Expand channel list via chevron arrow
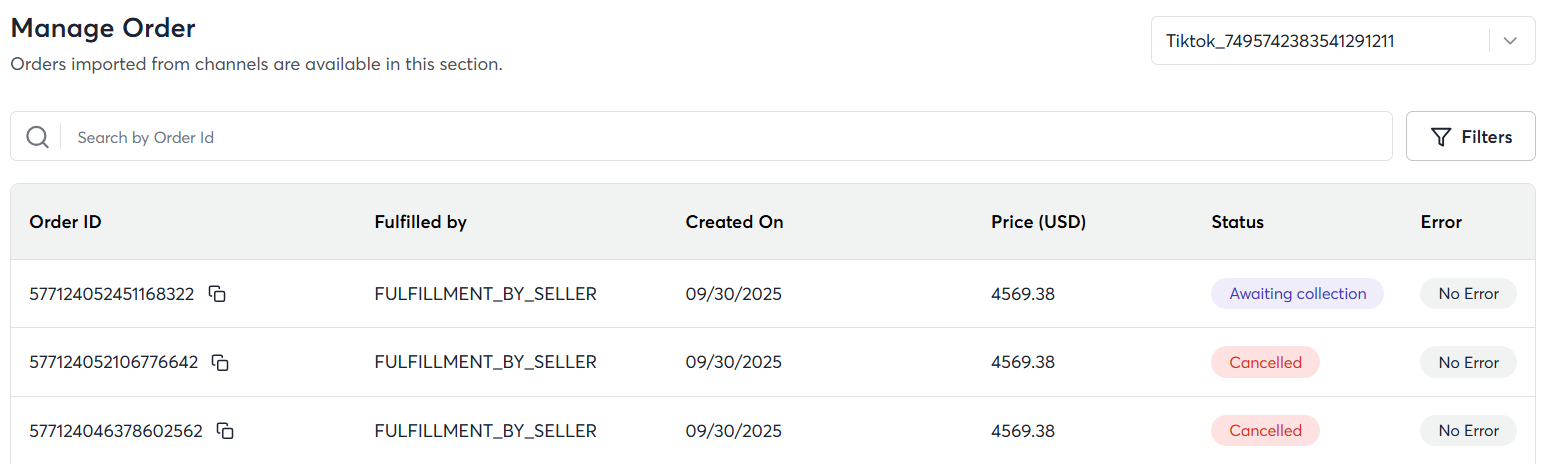This screenshot has width=1545, height=464. 1511,41
